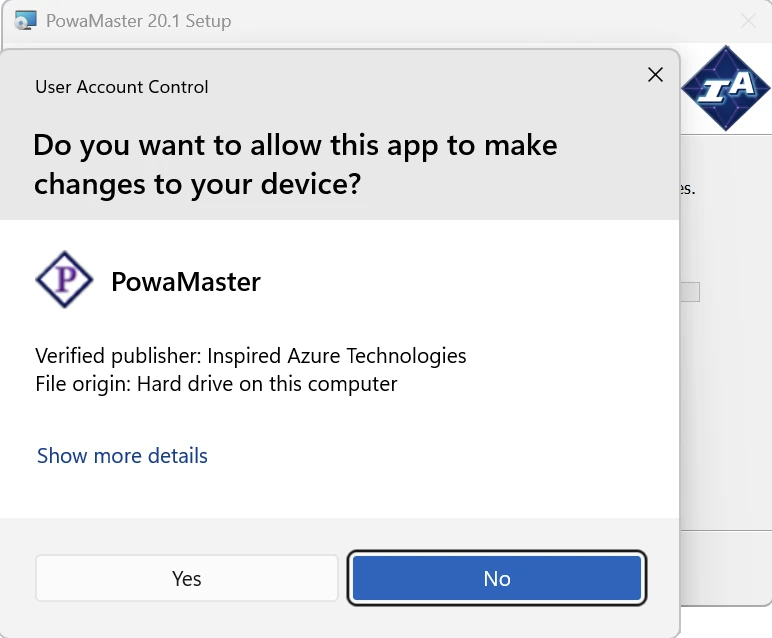The image size is (772, 638).
Task: Click the 'Do you want to allow' heading
Action: tap(295, 164)
